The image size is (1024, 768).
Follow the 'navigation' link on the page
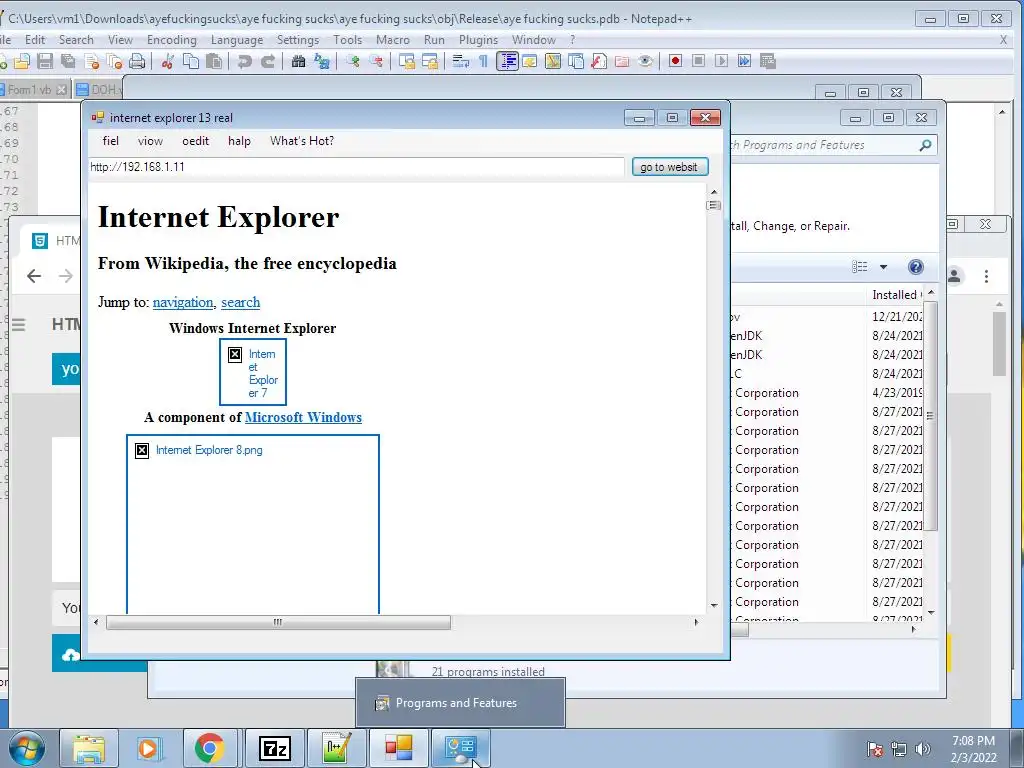click(183, 302)
